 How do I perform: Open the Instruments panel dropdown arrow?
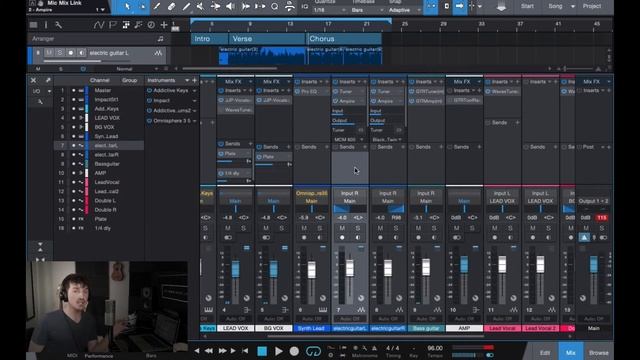click(187, 80)
